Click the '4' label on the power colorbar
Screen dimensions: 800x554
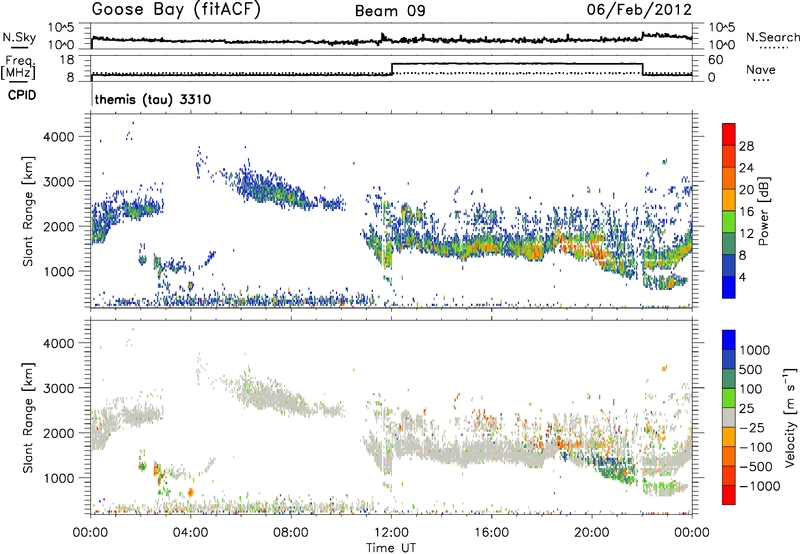[x=743, y=277]
